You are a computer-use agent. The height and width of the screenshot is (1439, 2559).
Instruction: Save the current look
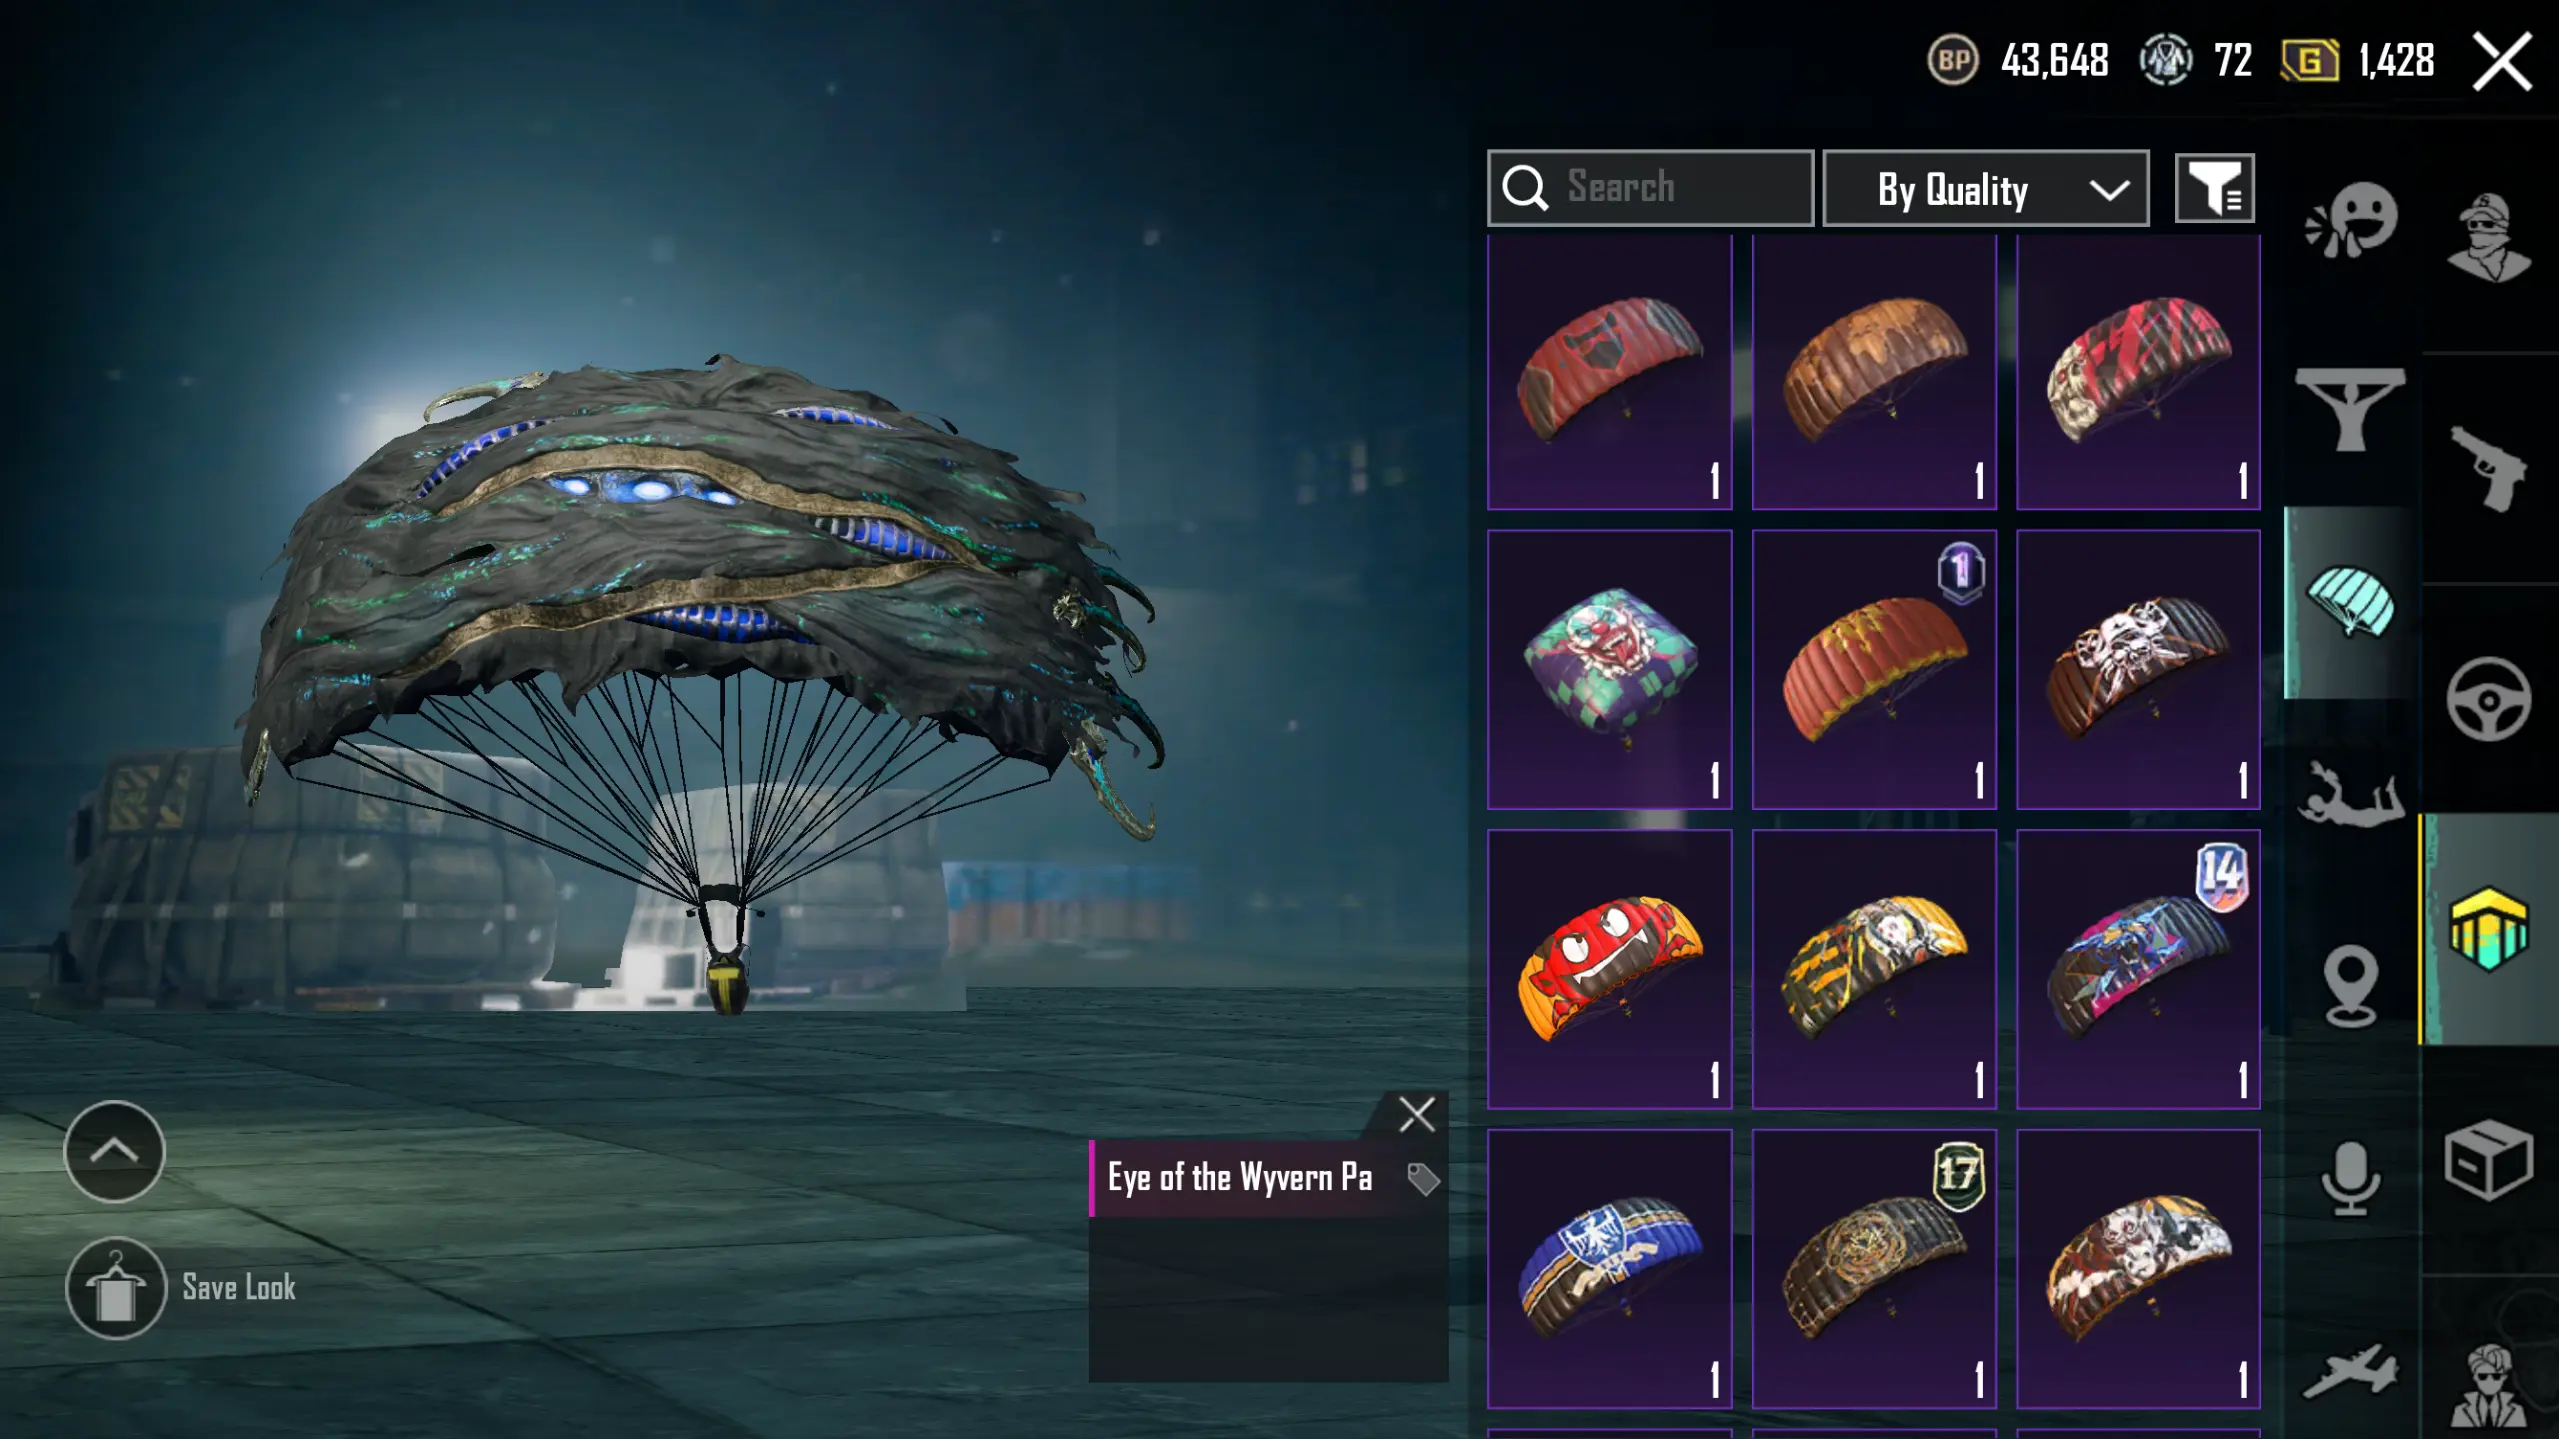tap(181, 1288)
